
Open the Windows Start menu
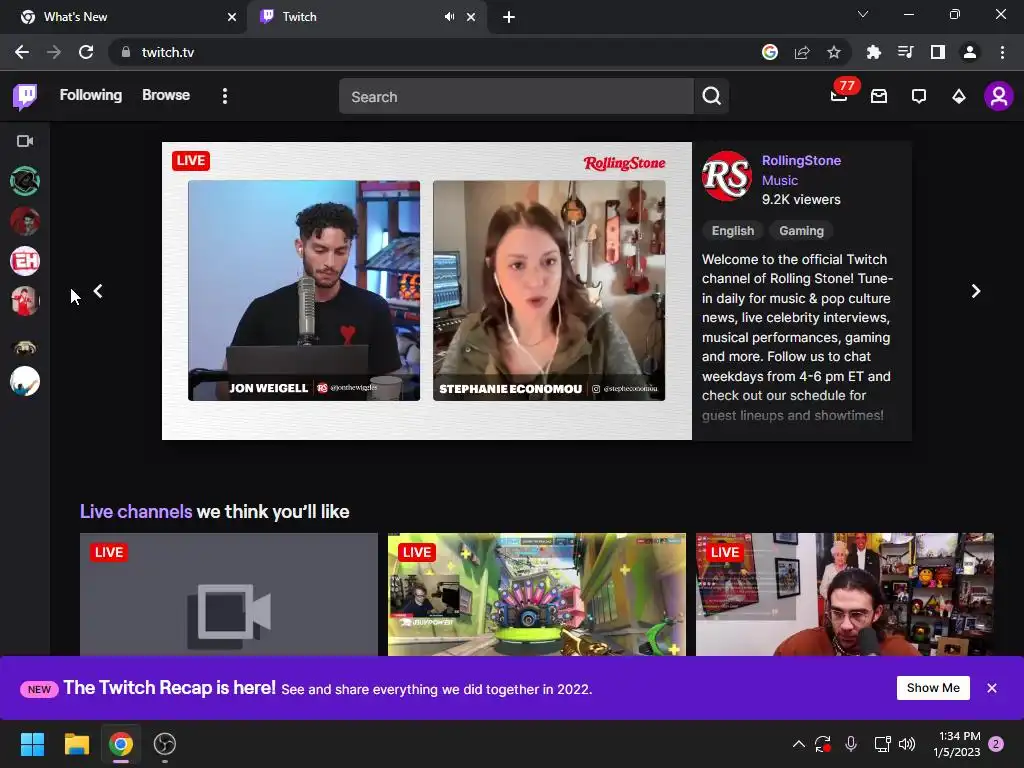pyautogui.click(x=32, y=744)
